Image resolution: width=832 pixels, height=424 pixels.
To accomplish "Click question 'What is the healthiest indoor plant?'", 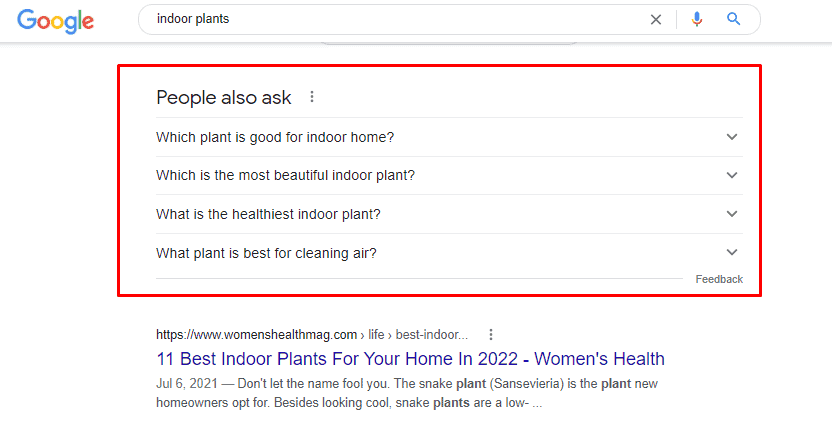I will (268, 214).
